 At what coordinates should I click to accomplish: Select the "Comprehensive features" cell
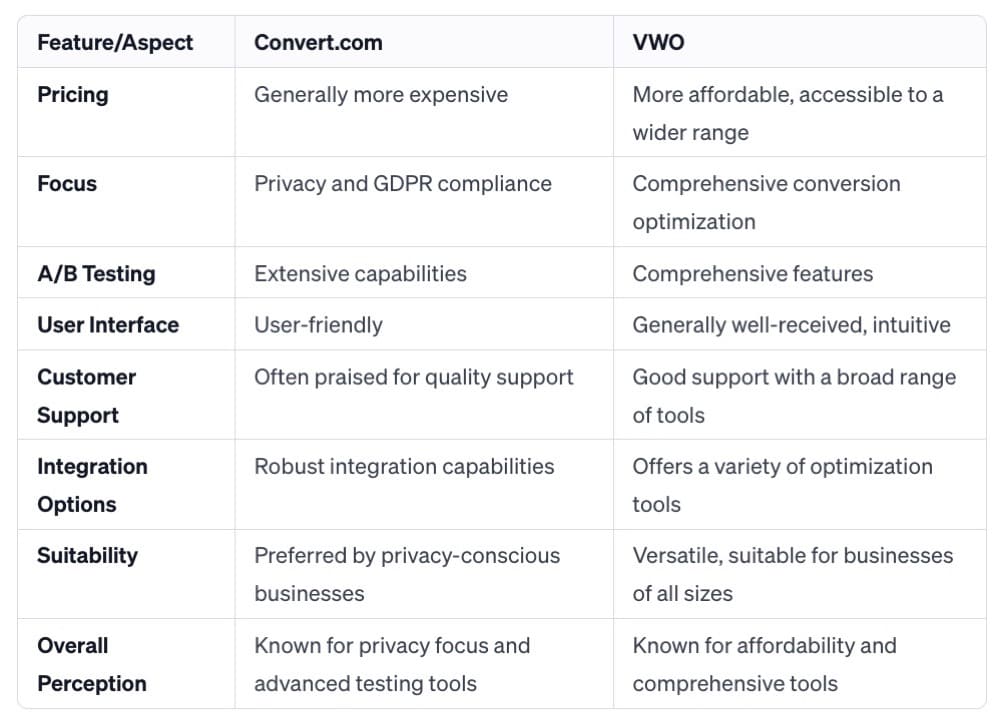[x=752, y=274]
